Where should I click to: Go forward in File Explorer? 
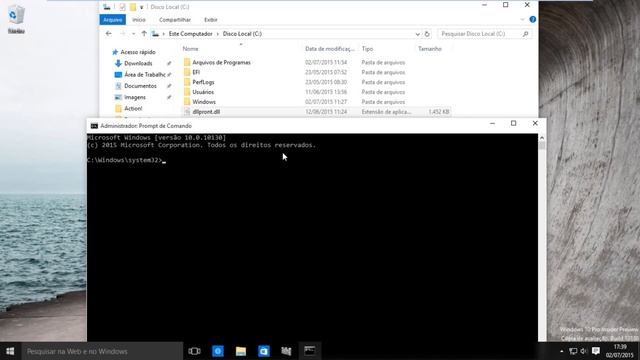pyautogui.click(x=122, y=34)
